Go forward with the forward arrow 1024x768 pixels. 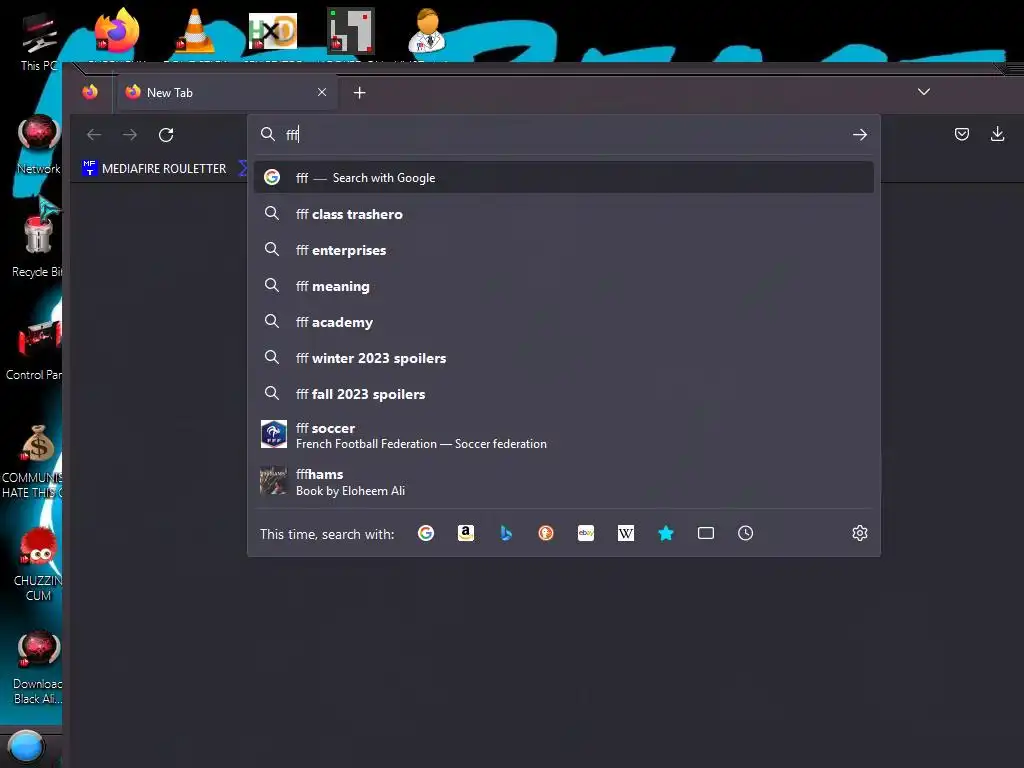coord(130,135)
